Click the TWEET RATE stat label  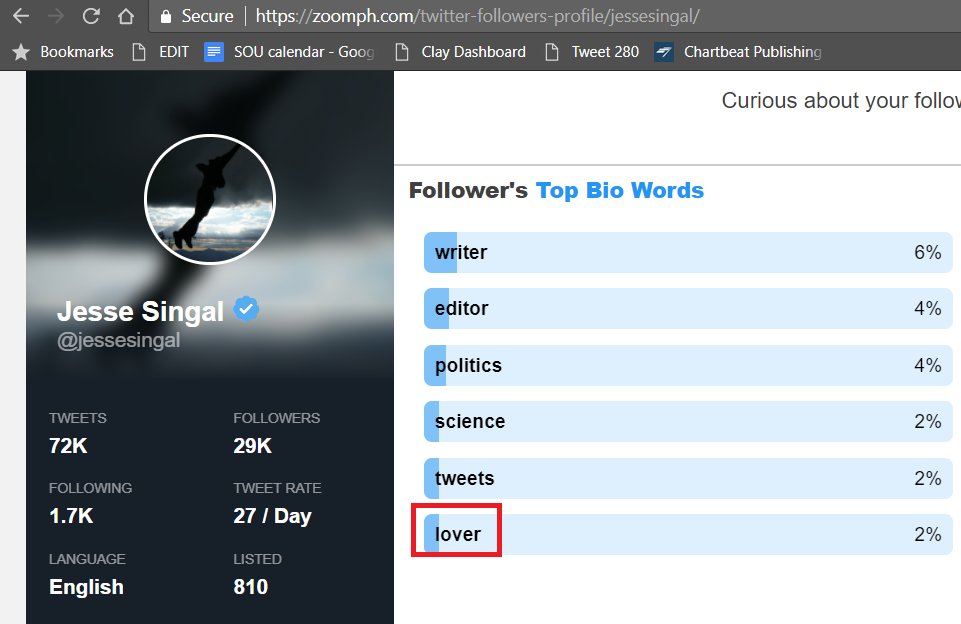click(x=277, y=488)
